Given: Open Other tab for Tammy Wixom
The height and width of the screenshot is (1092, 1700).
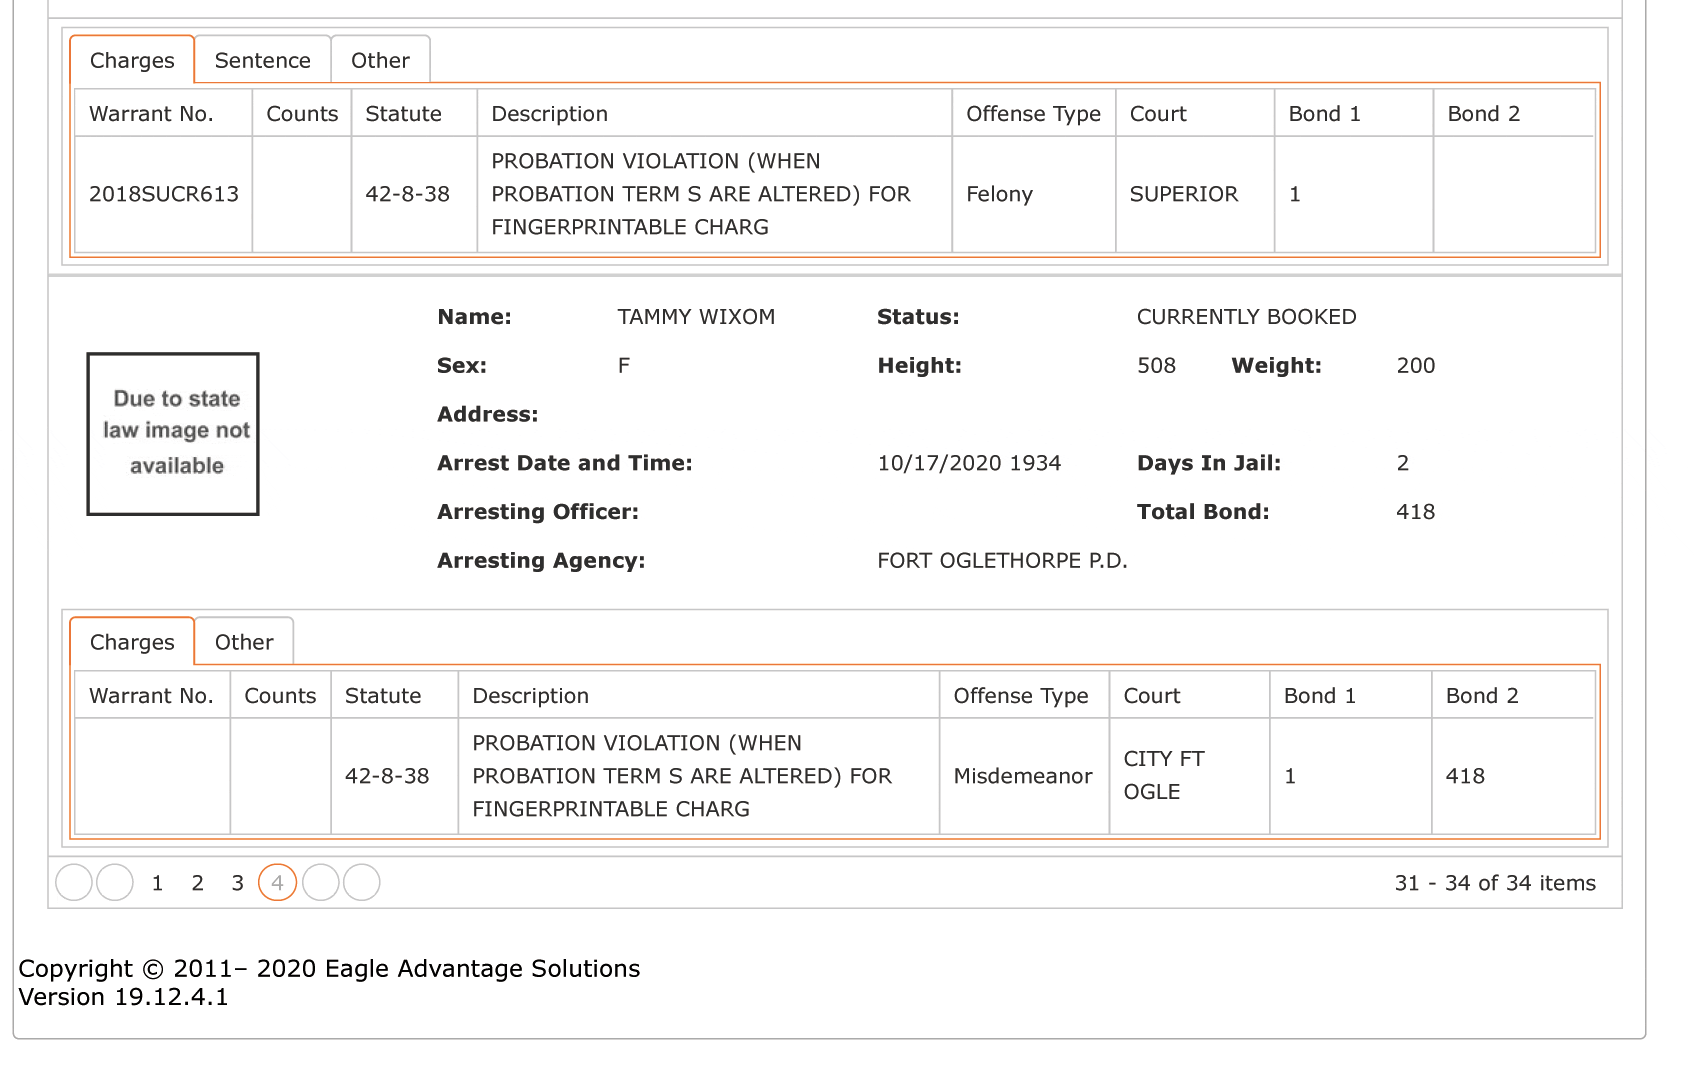Looking at the screenshot, I should [244, 642].
